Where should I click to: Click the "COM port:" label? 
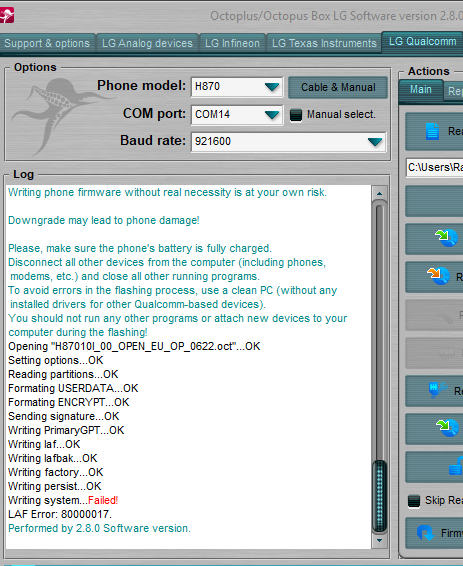coord(154,114)
